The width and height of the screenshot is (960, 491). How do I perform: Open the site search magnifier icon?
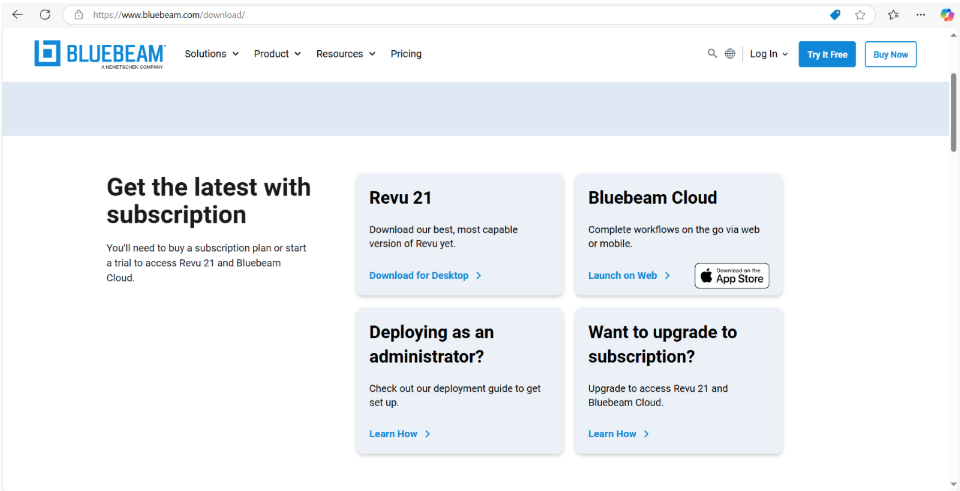pyautogui.click(x=712, y=54)
